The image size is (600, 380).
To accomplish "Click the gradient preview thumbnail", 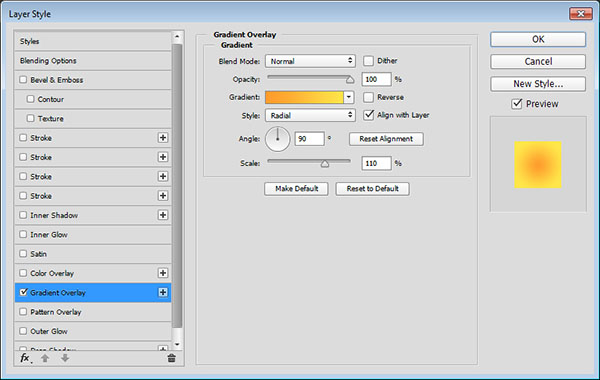I will [538, 165].
